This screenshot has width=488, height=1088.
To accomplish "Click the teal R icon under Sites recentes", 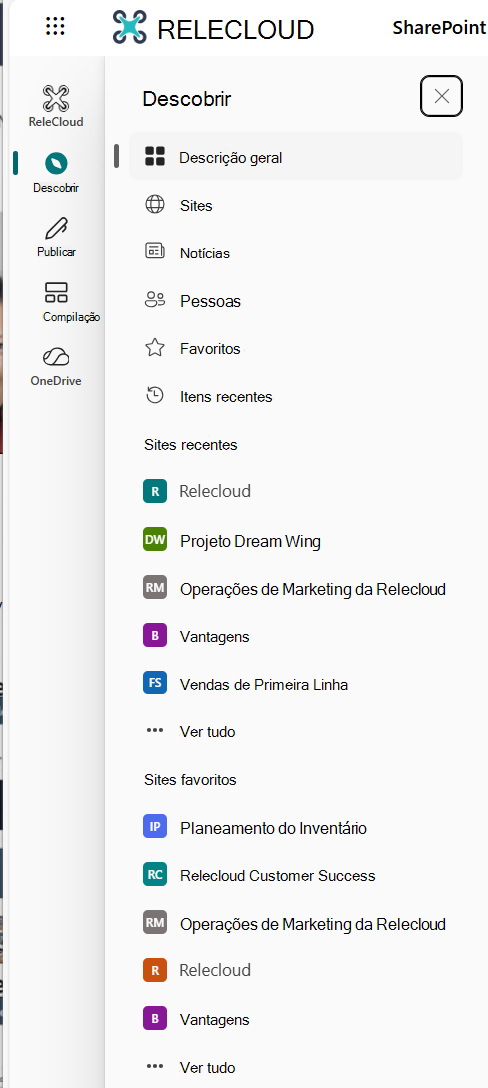I will pyautogui.click(x=155, y=491).
